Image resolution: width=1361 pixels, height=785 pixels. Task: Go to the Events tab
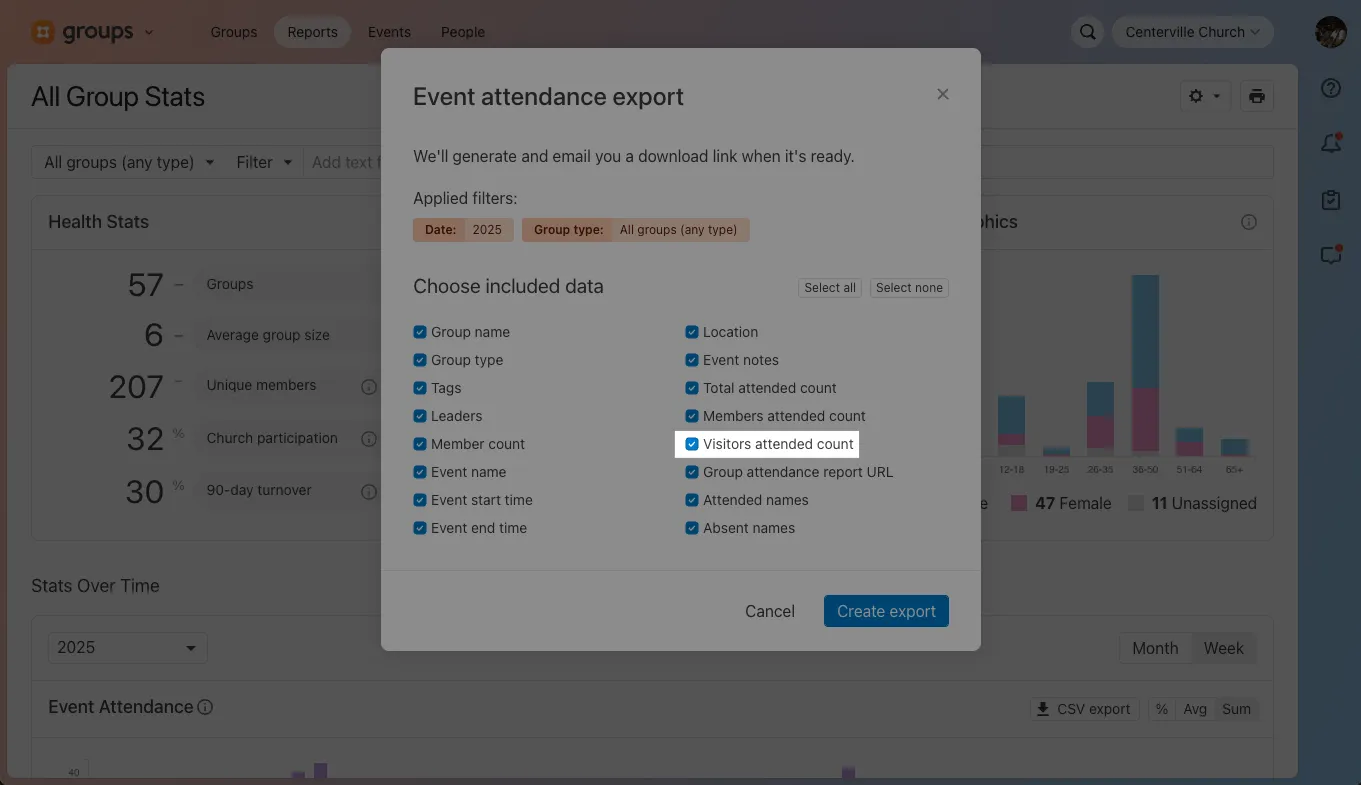point(389,32)
